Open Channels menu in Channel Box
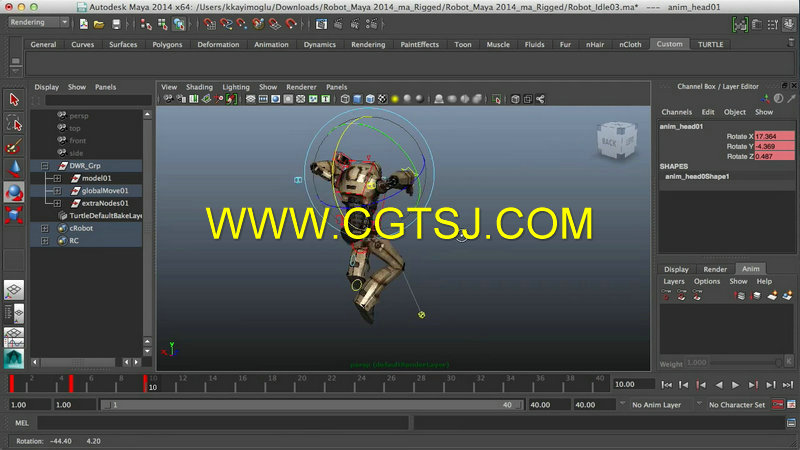This screenshot has width=800, height=450. click(x=677, y=112)
